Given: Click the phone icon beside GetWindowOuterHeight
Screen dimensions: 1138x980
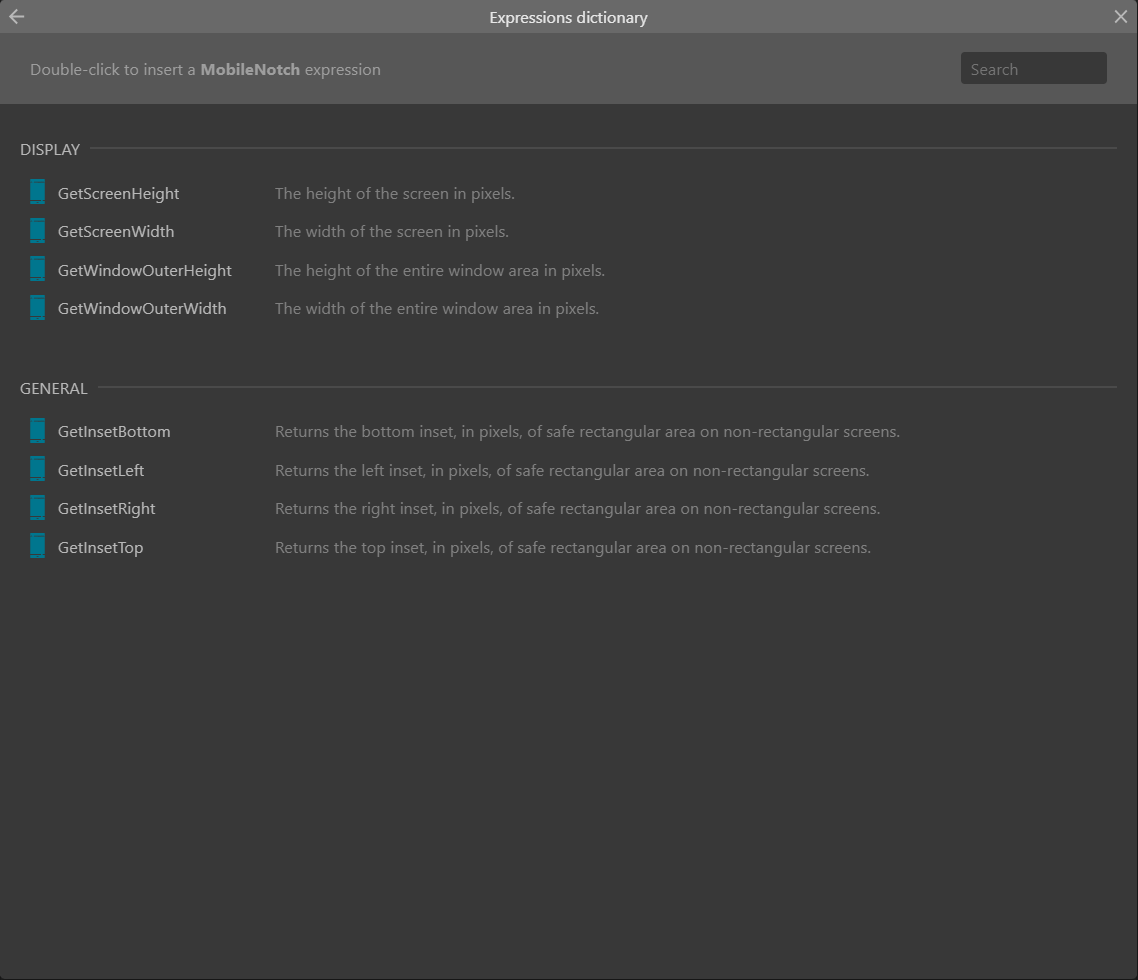Looking at the screenshot, I should tap(38, 269).
